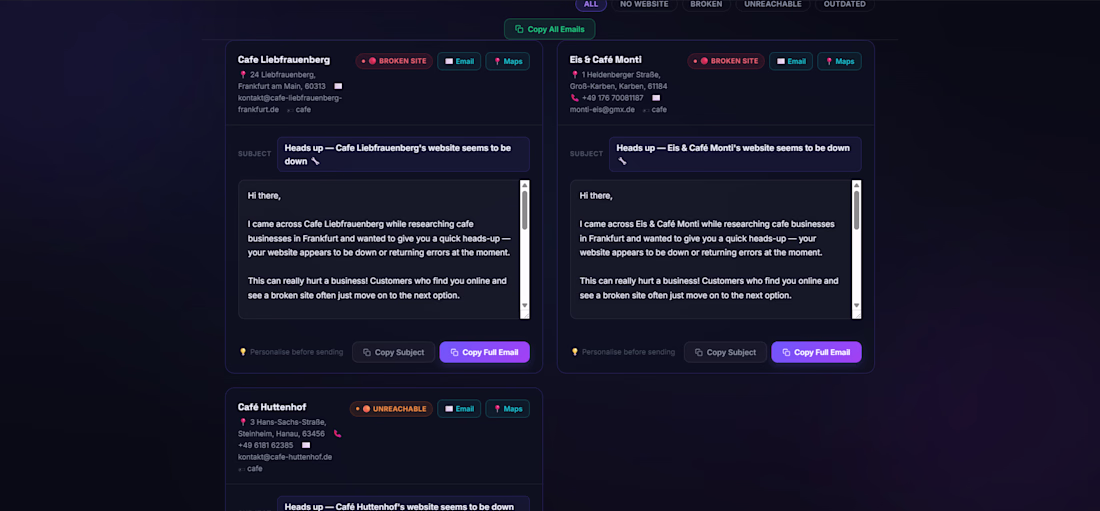Click the down arrow of Eis & Café Monti's email scrollbar
Screen dimensions: 1100x511
(x=856, y=306)
